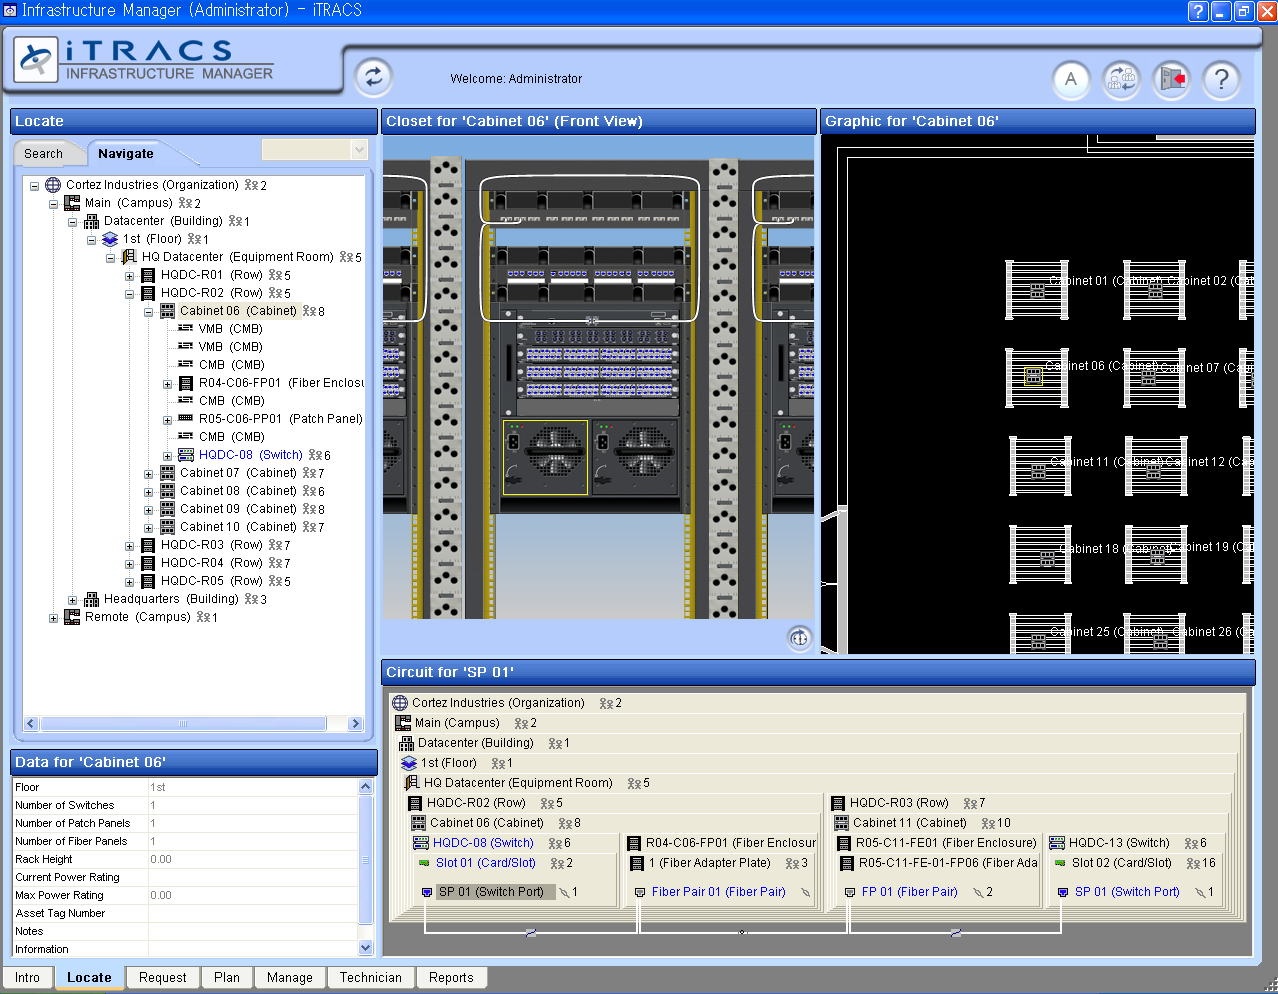Open the Technician tab
The image size is (1278, 994).
point(370,978)
